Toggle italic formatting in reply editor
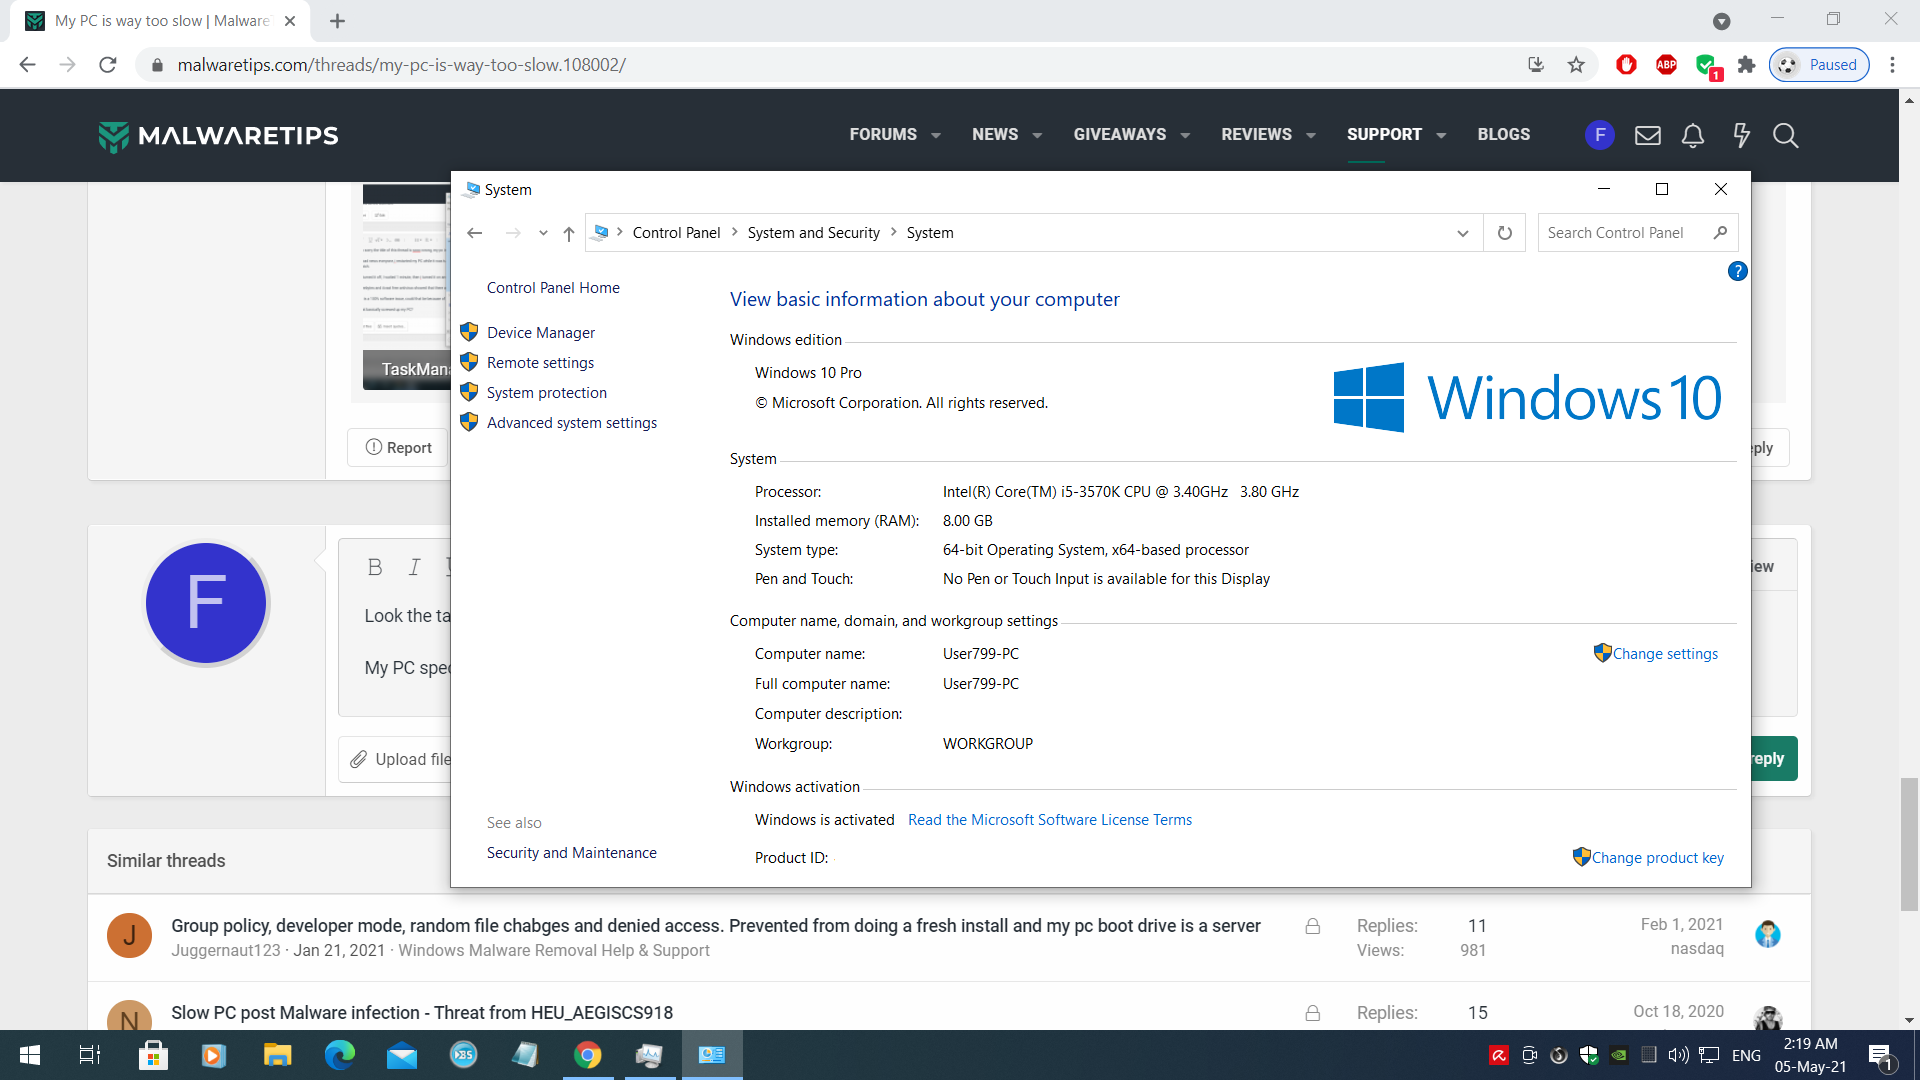The width and height of the screenshot is (1920, 1080). point(414,567)
